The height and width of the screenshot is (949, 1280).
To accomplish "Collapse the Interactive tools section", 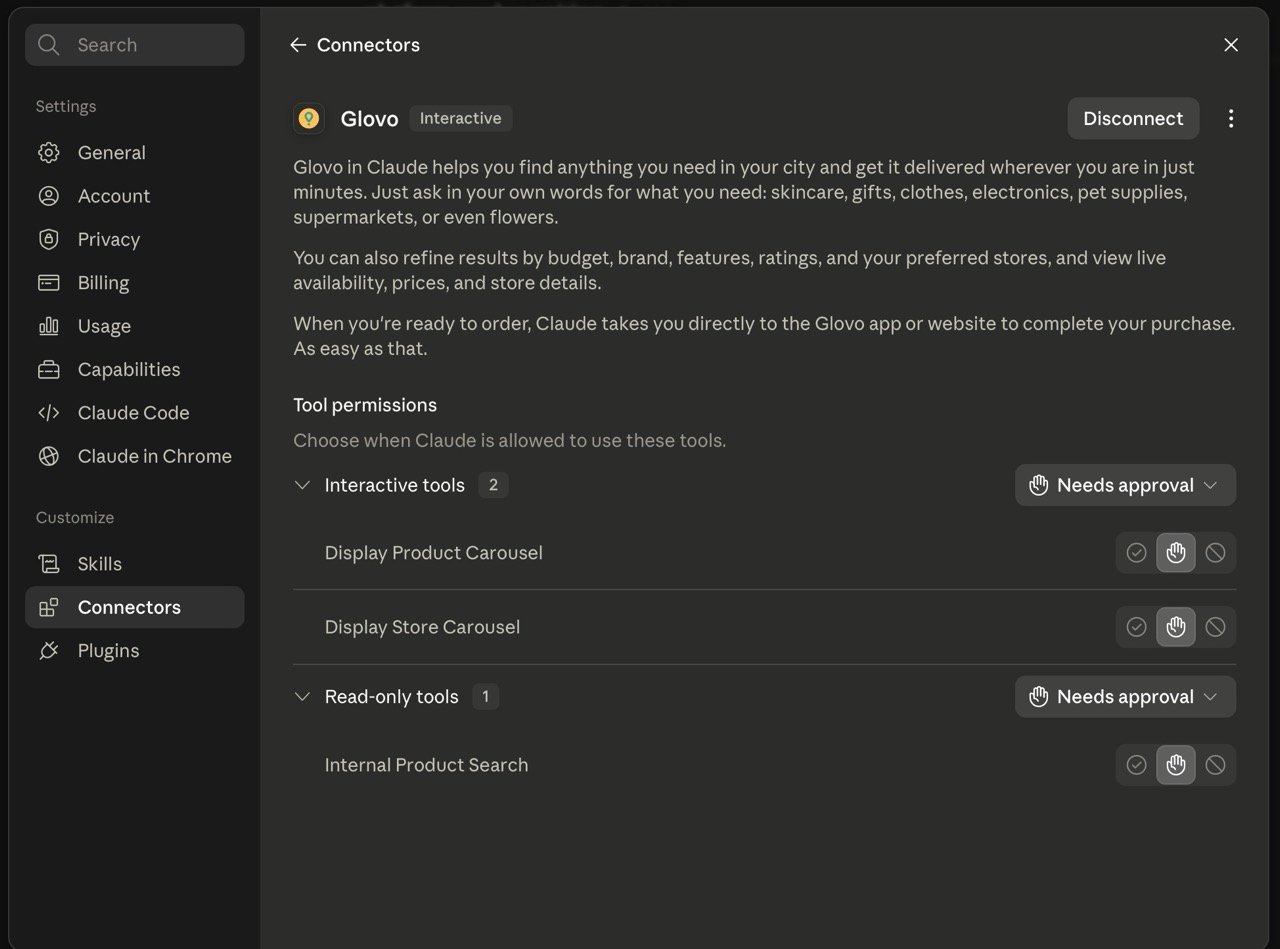I will pyautogui.click(x=302, y=485).
